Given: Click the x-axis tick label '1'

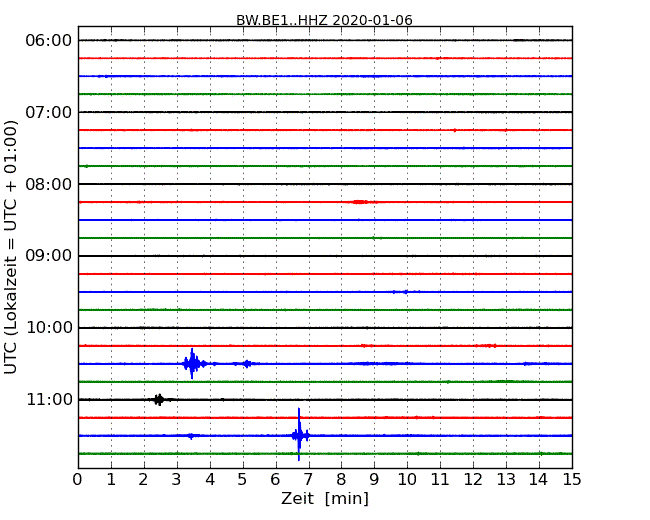Looking at the screenshot, I should 111,480.
